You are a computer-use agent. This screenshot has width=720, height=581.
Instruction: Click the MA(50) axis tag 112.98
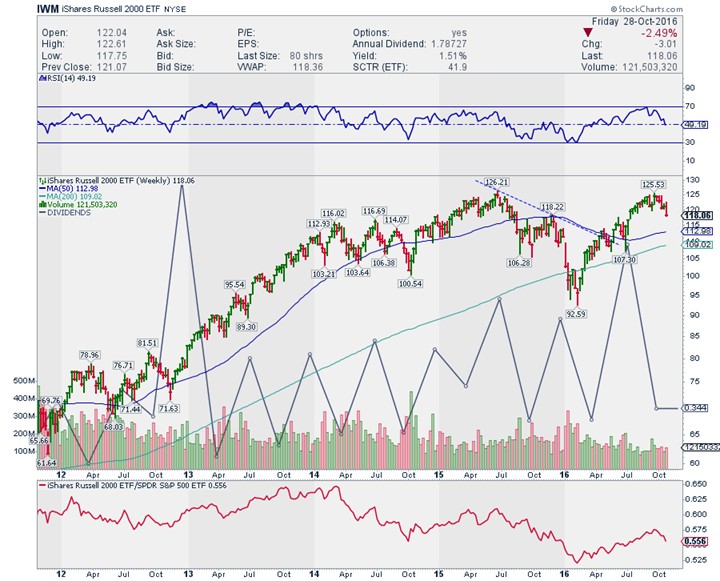tap(698, 231)
